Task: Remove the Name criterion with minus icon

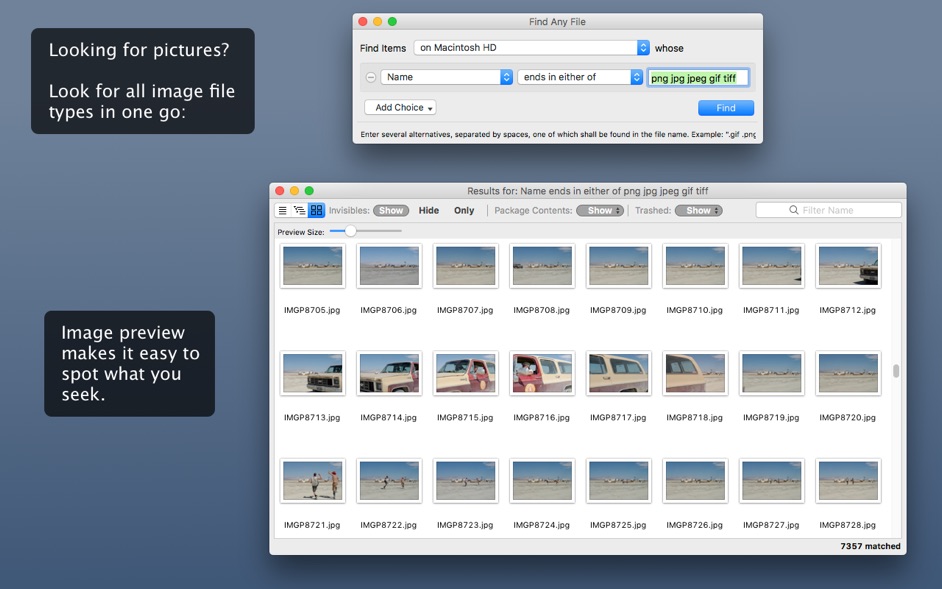Action: pos(369,76)
